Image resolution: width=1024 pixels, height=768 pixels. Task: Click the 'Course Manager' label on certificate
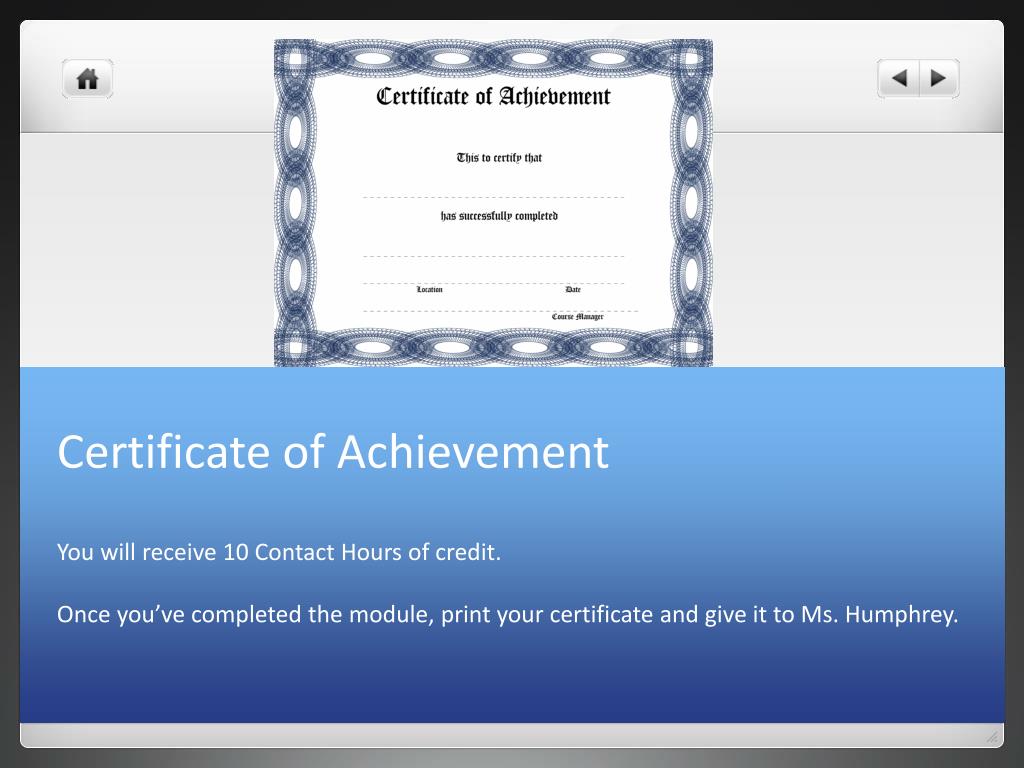577,316
